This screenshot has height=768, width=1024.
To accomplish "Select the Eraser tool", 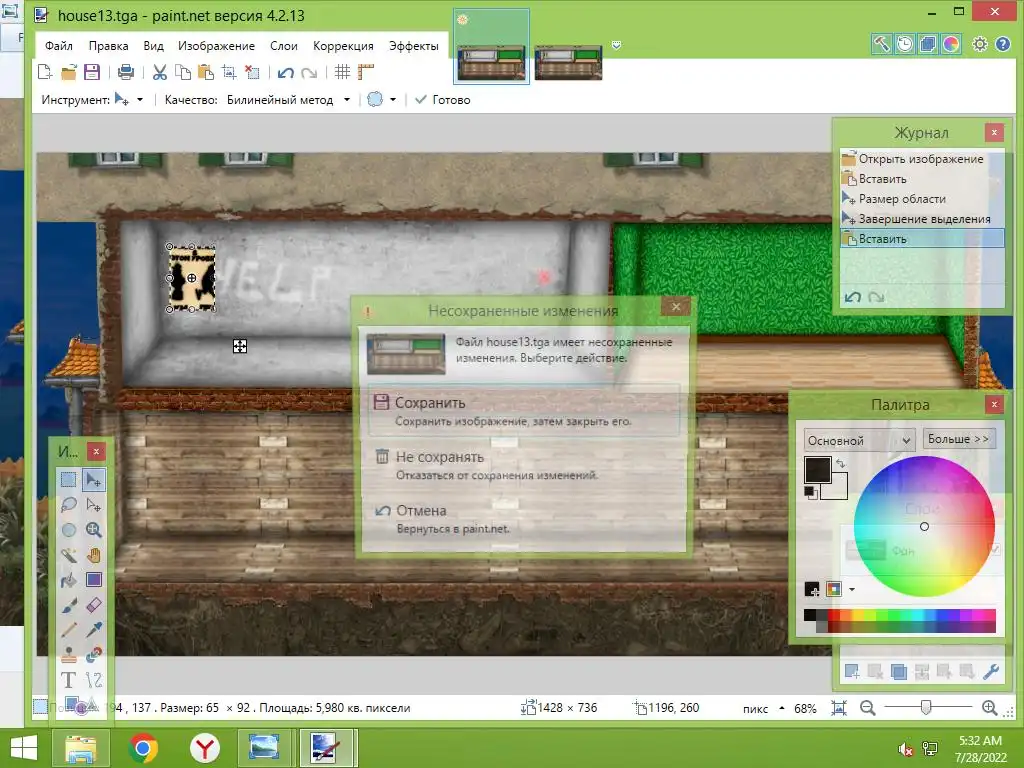I will [x=93, y=605].
